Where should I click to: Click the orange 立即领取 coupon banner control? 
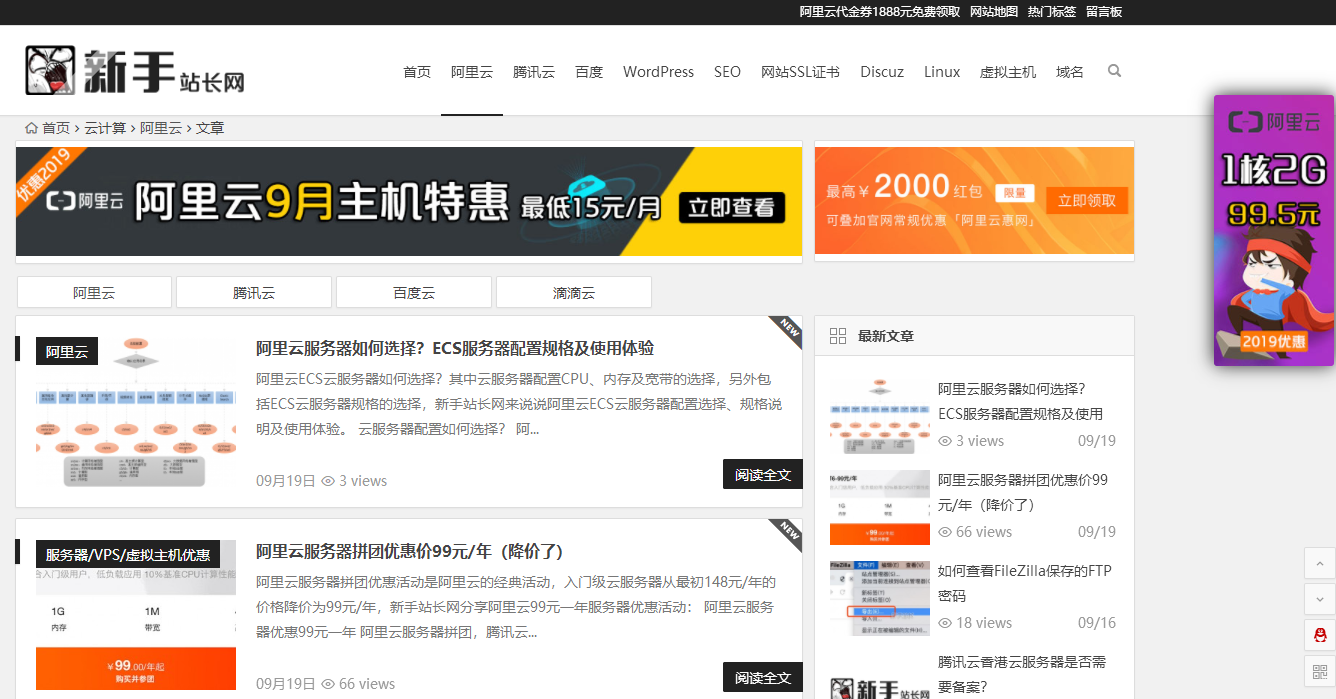pyautogui.click(x=1086, y=199)
